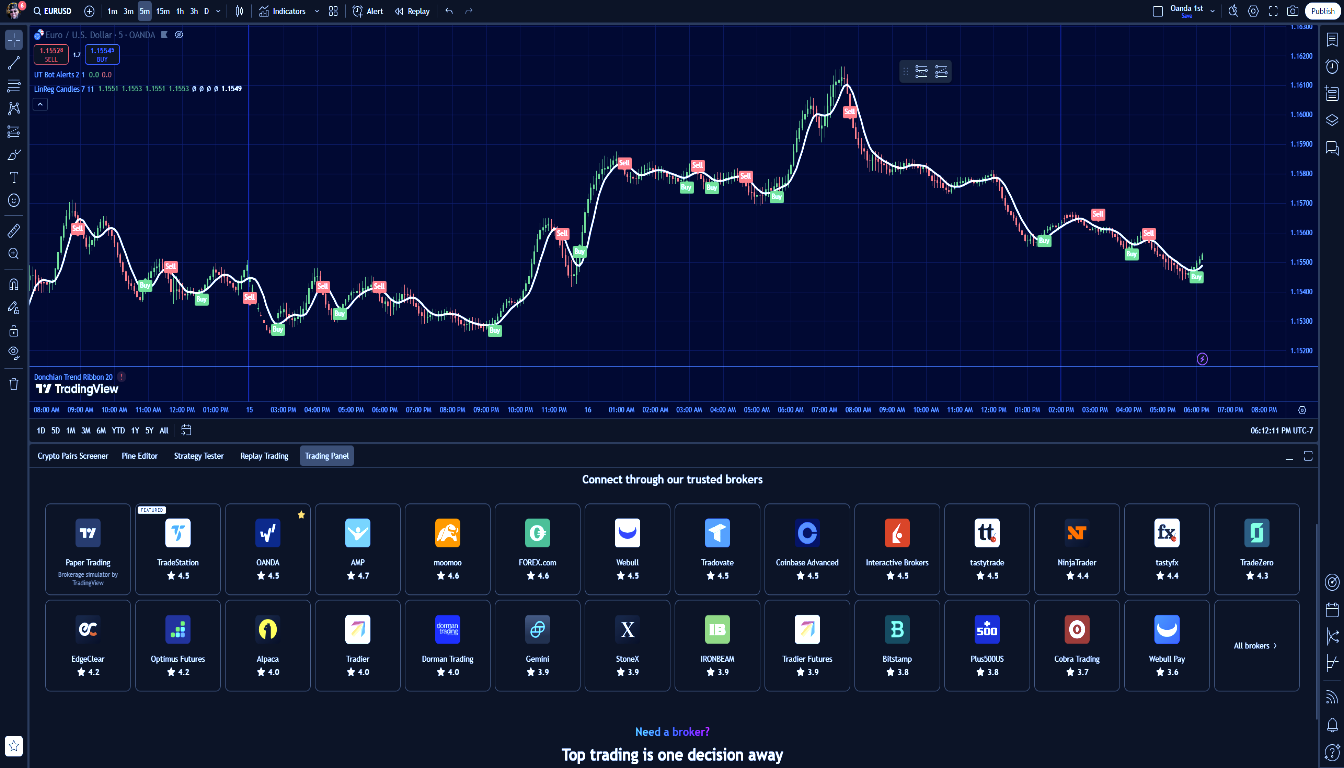Open the calendar icon in right sidebar
Screen dimensions: 1344x768
tap(1332, 609)
